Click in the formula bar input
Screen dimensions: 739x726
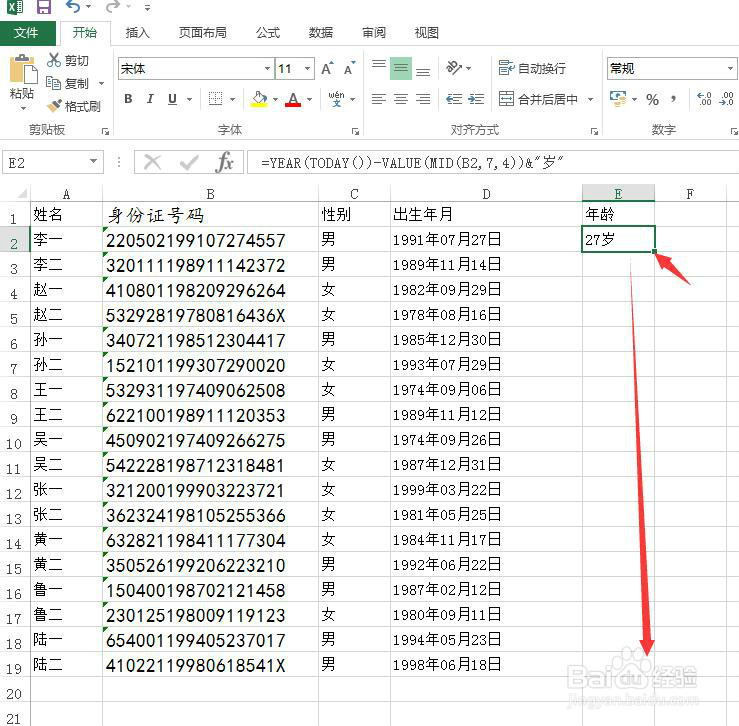[493, 163]
